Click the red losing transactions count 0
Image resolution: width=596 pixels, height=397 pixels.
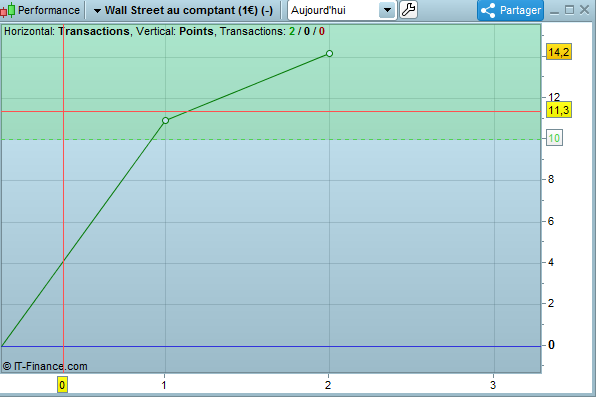(x=322, y=31)
